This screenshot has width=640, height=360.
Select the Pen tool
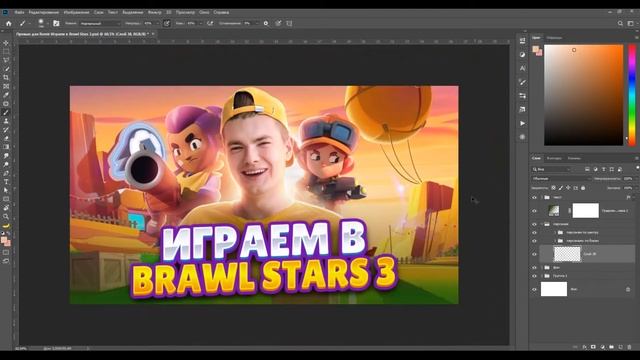pyautogui.click(x=6, y=173)
